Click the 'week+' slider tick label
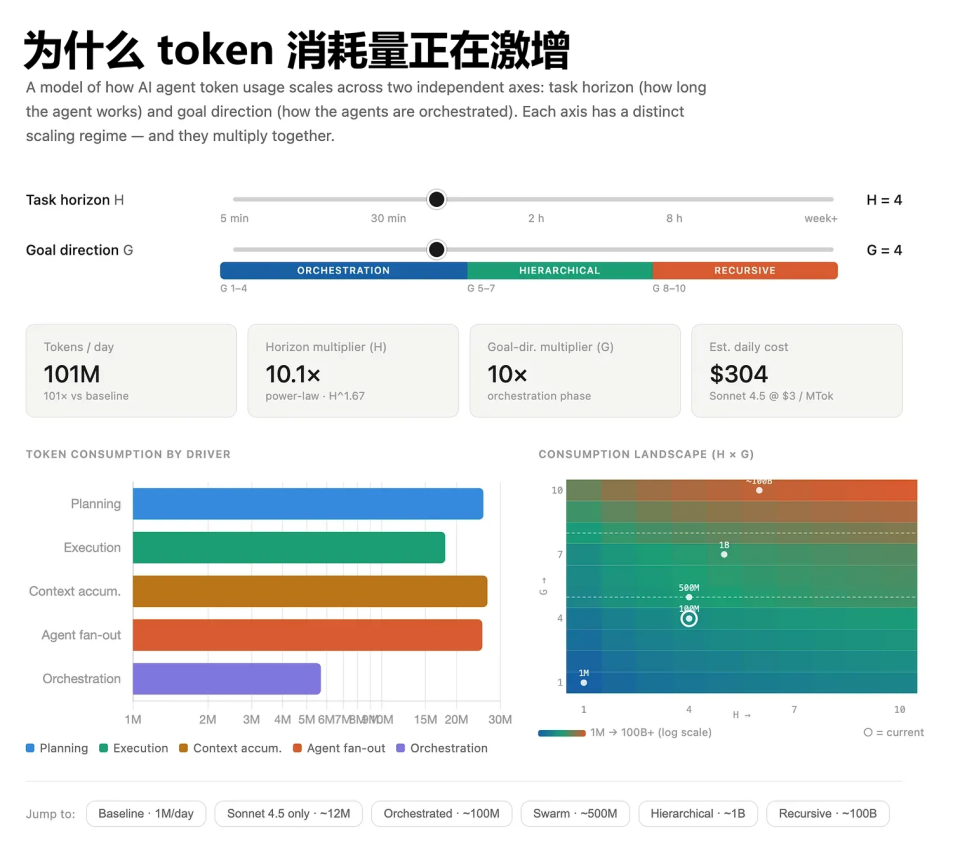 point(821,219)
